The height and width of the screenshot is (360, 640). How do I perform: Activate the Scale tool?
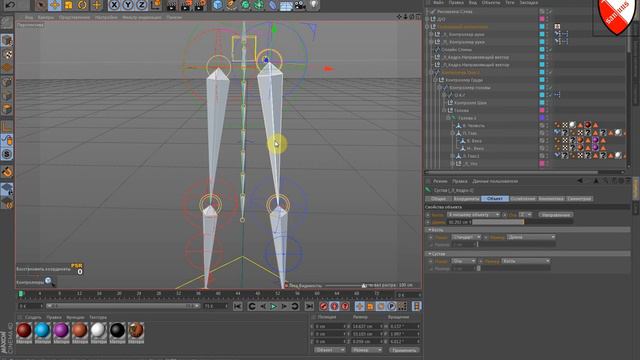(68, 5)
